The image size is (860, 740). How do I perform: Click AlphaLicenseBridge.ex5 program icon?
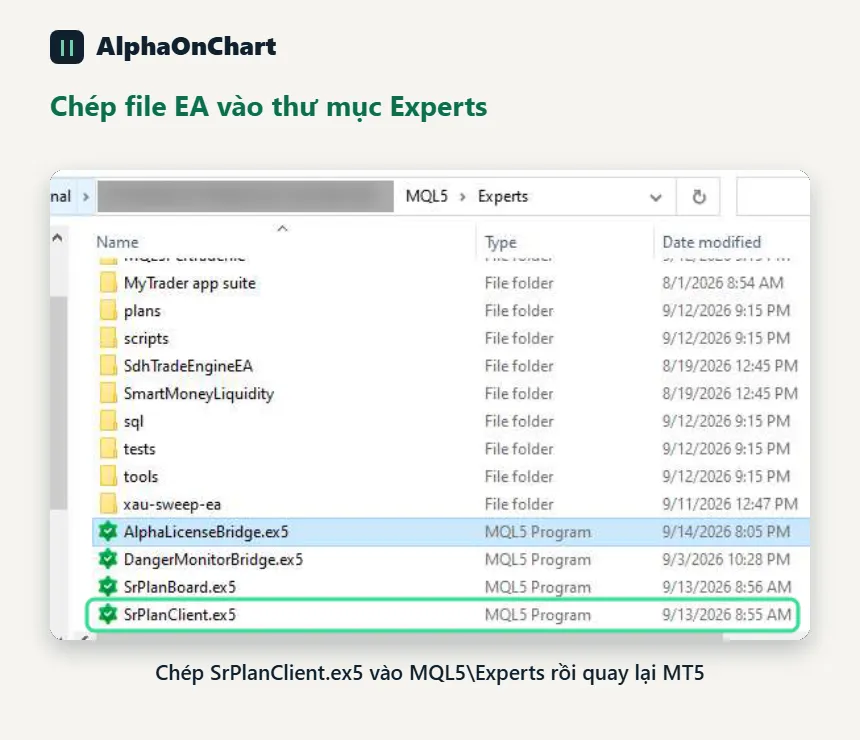point(108,532)
